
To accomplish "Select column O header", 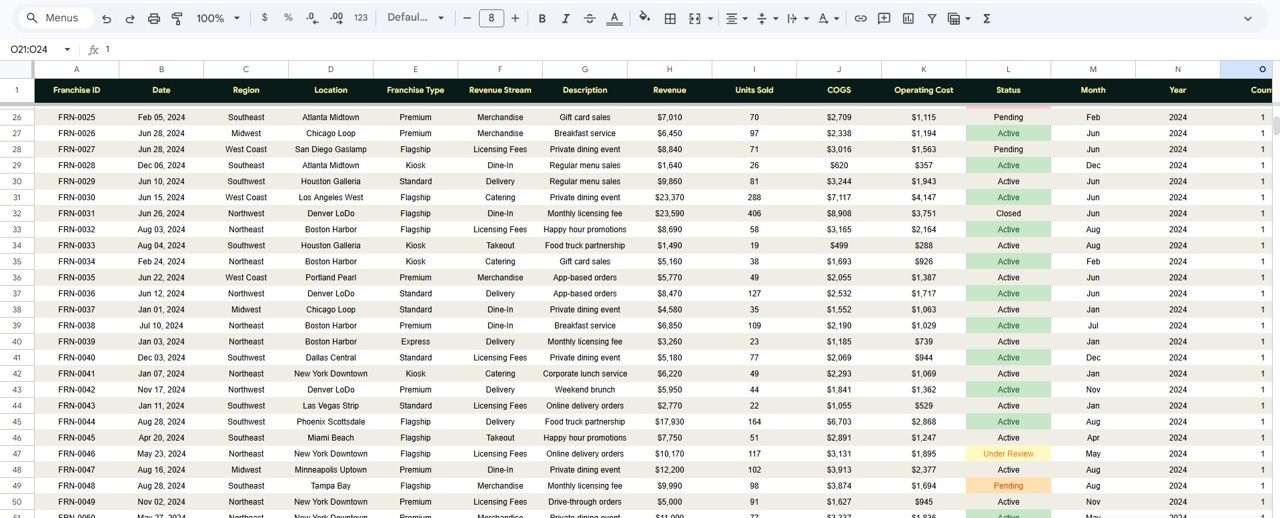I will click(1250, 69).
